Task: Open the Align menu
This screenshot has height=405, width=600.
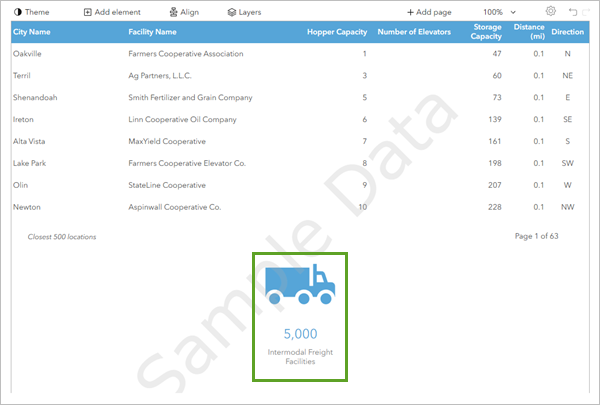Action: (x=184, y=12)
